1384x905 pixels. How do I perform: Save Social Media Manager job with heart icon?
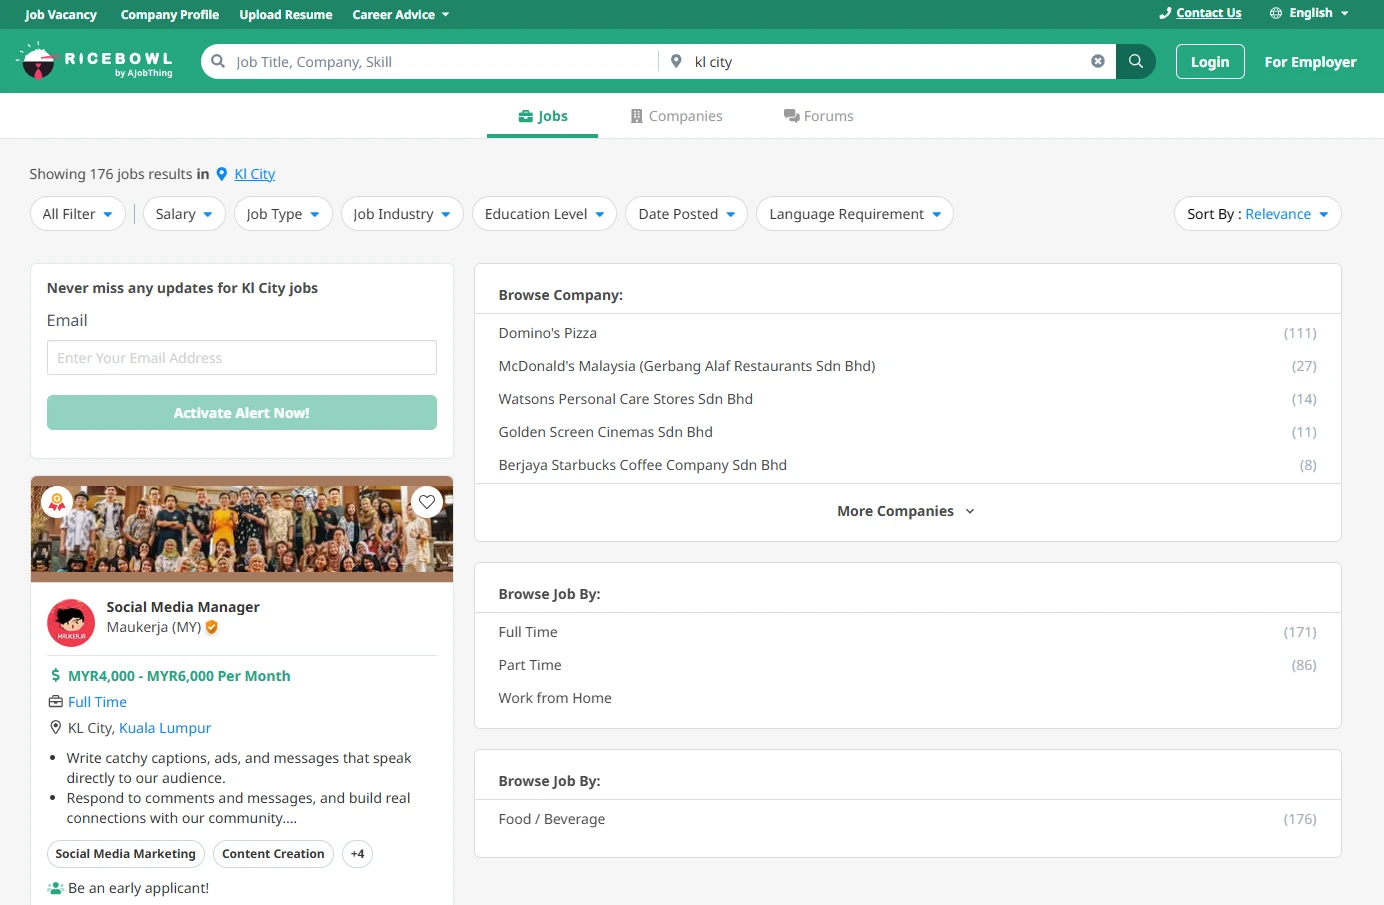pos(427,502)
